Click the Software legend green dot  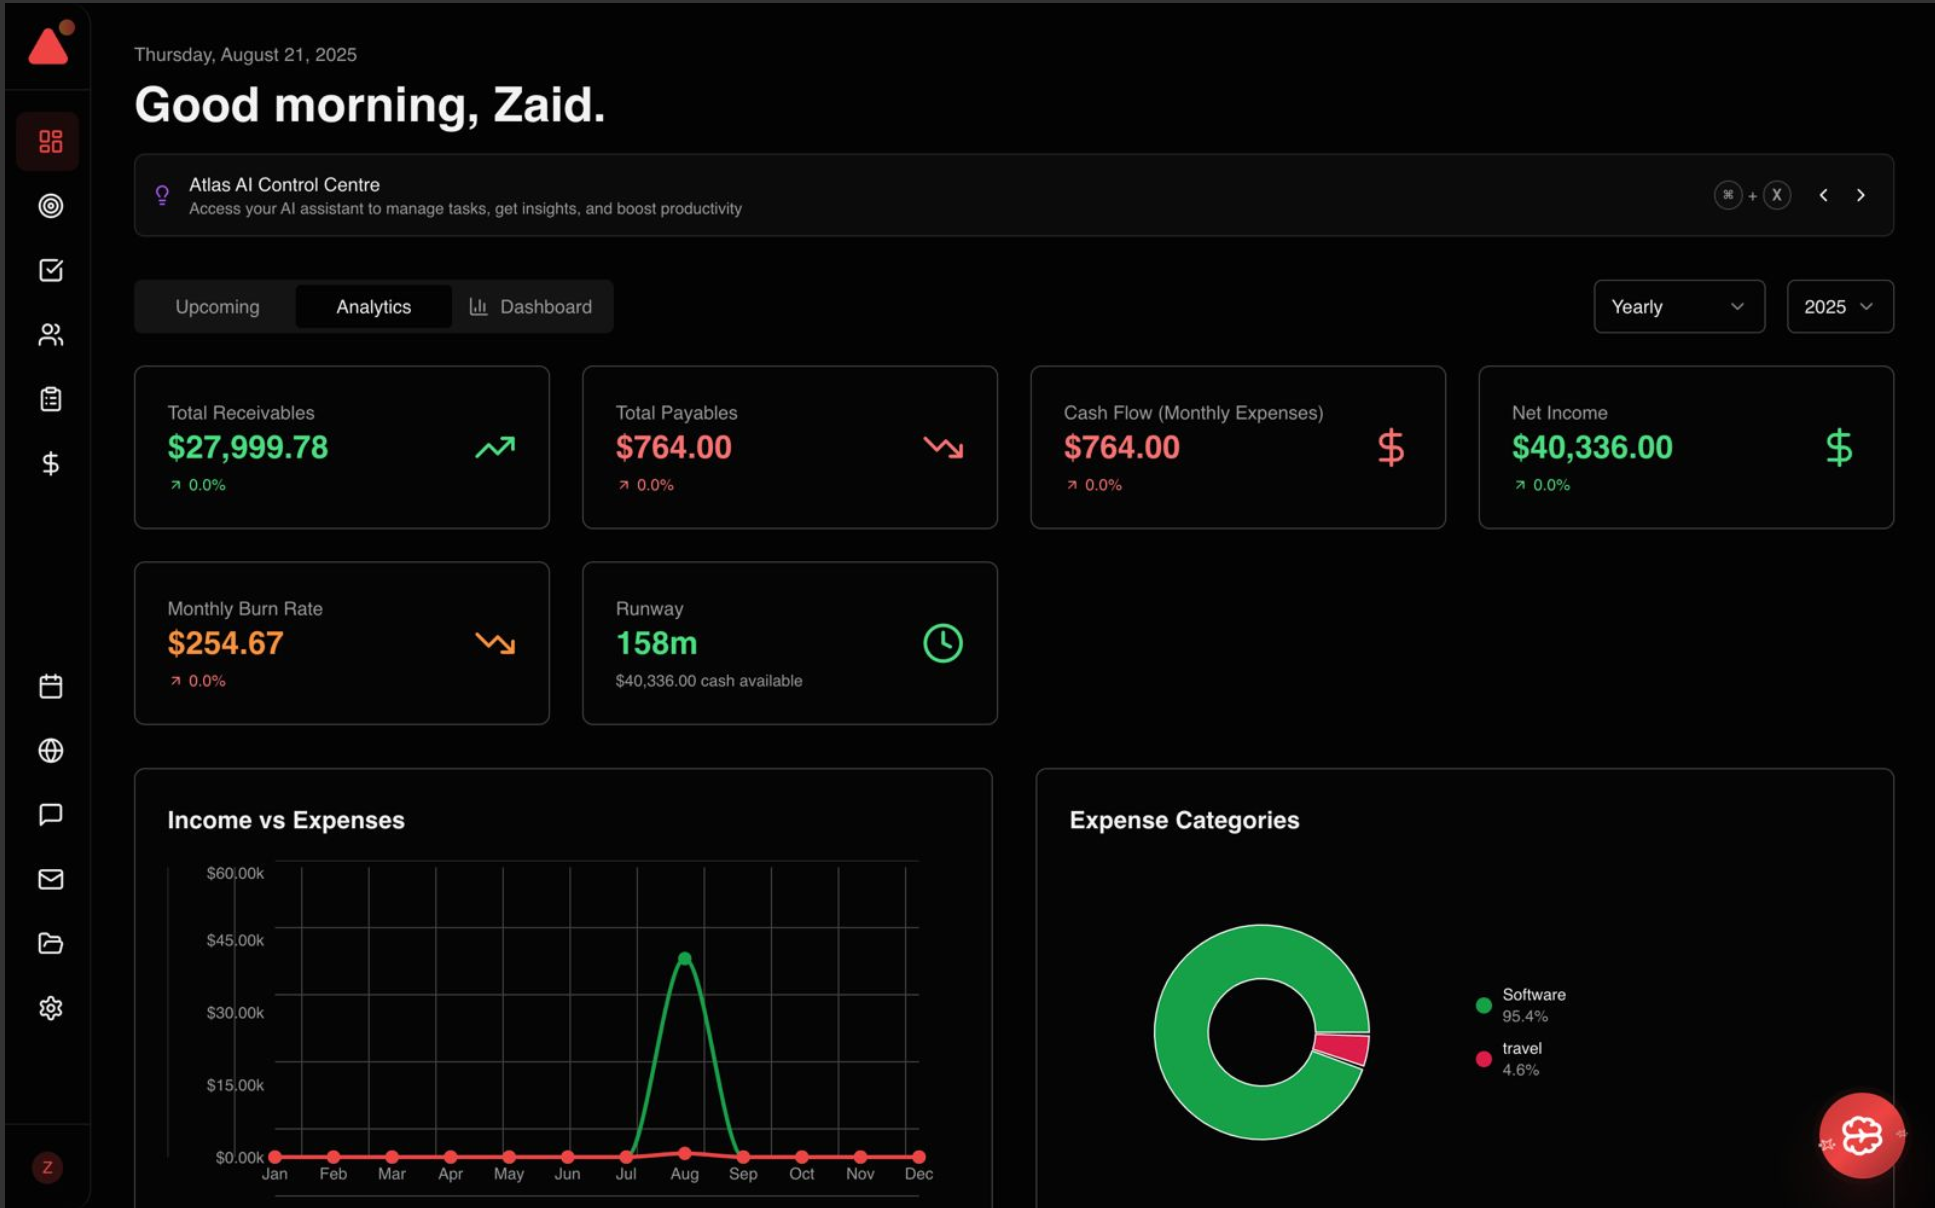click(1484, 1005)
